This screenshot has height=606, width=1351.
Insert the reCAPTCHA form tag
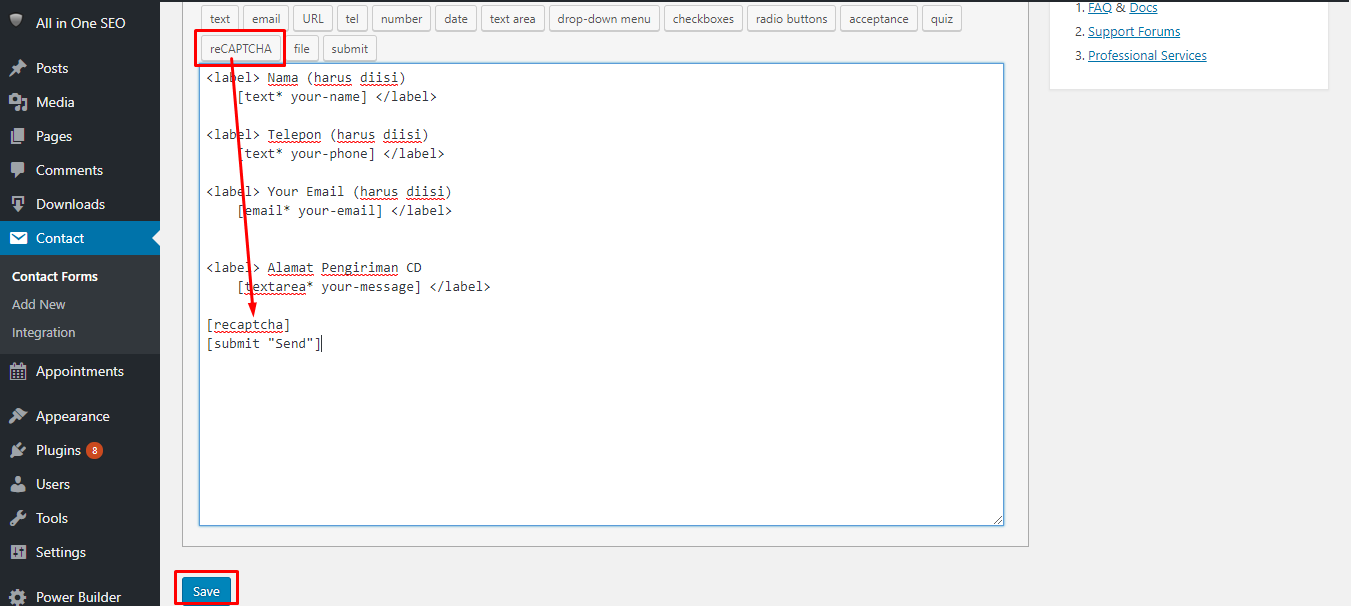tap(241, 49)
